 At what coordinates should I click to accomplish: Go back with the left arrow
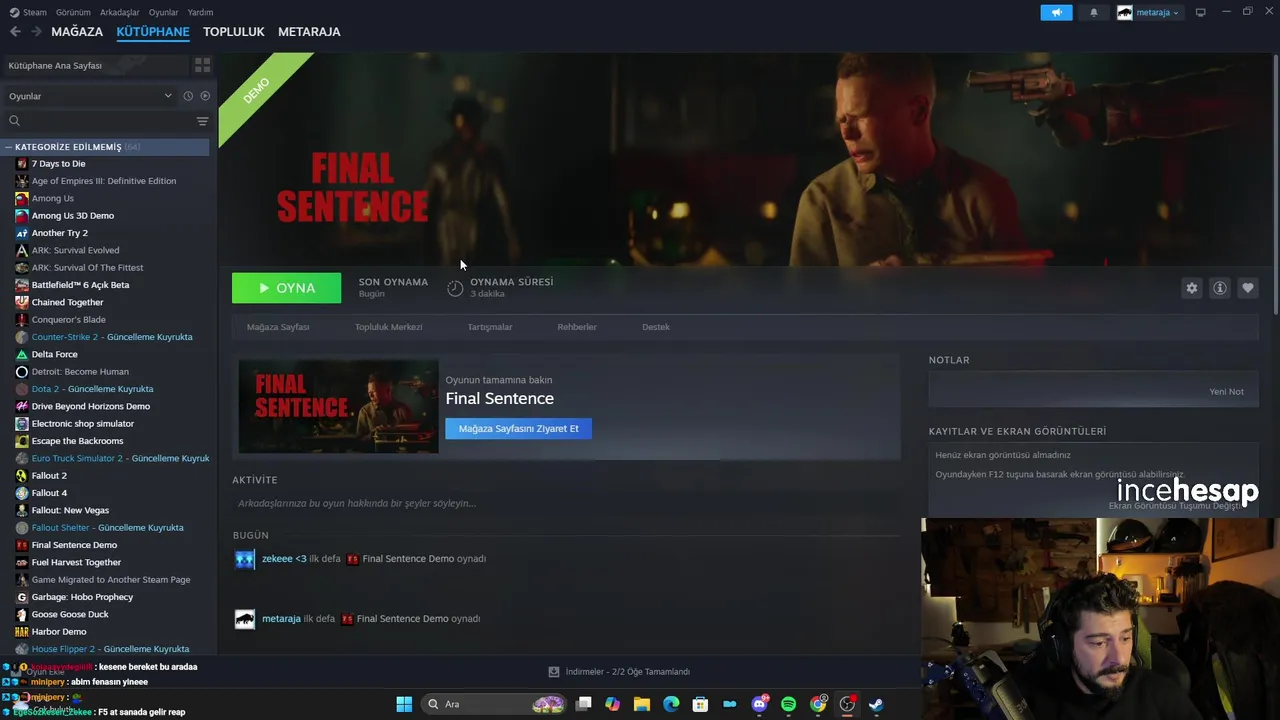pos(15,32)
